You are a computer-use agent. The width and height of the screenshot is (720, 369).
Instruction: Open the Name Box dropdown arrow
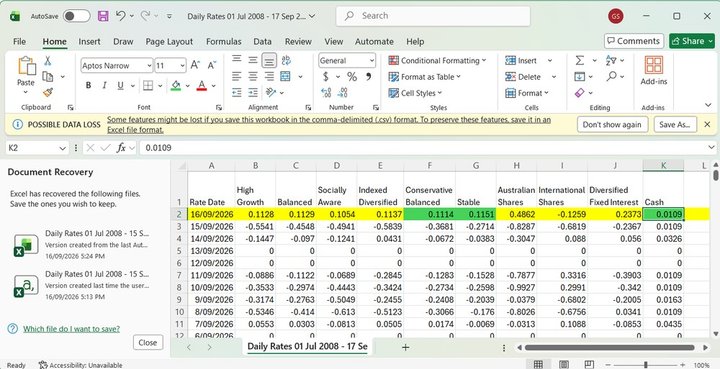[x=62, y=148]
